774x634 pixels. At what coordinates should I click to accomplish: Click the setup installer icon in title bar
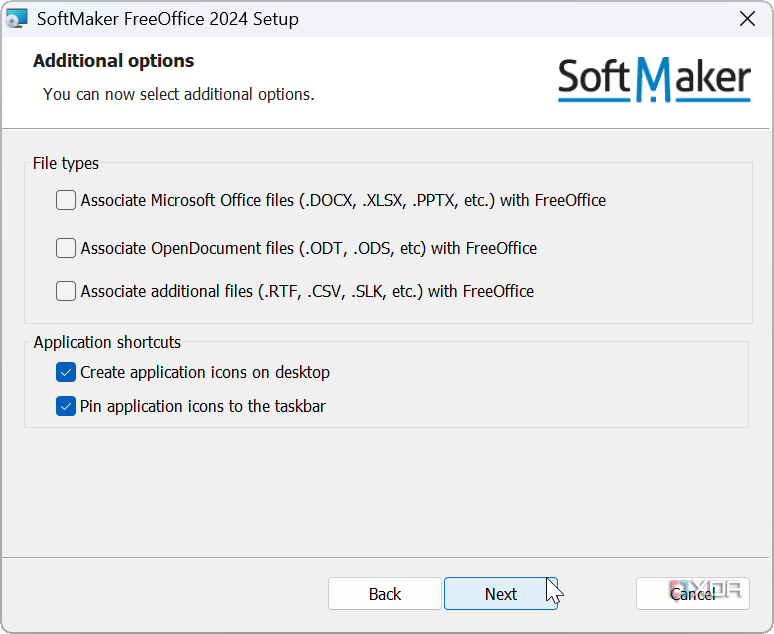coord(16,18)
